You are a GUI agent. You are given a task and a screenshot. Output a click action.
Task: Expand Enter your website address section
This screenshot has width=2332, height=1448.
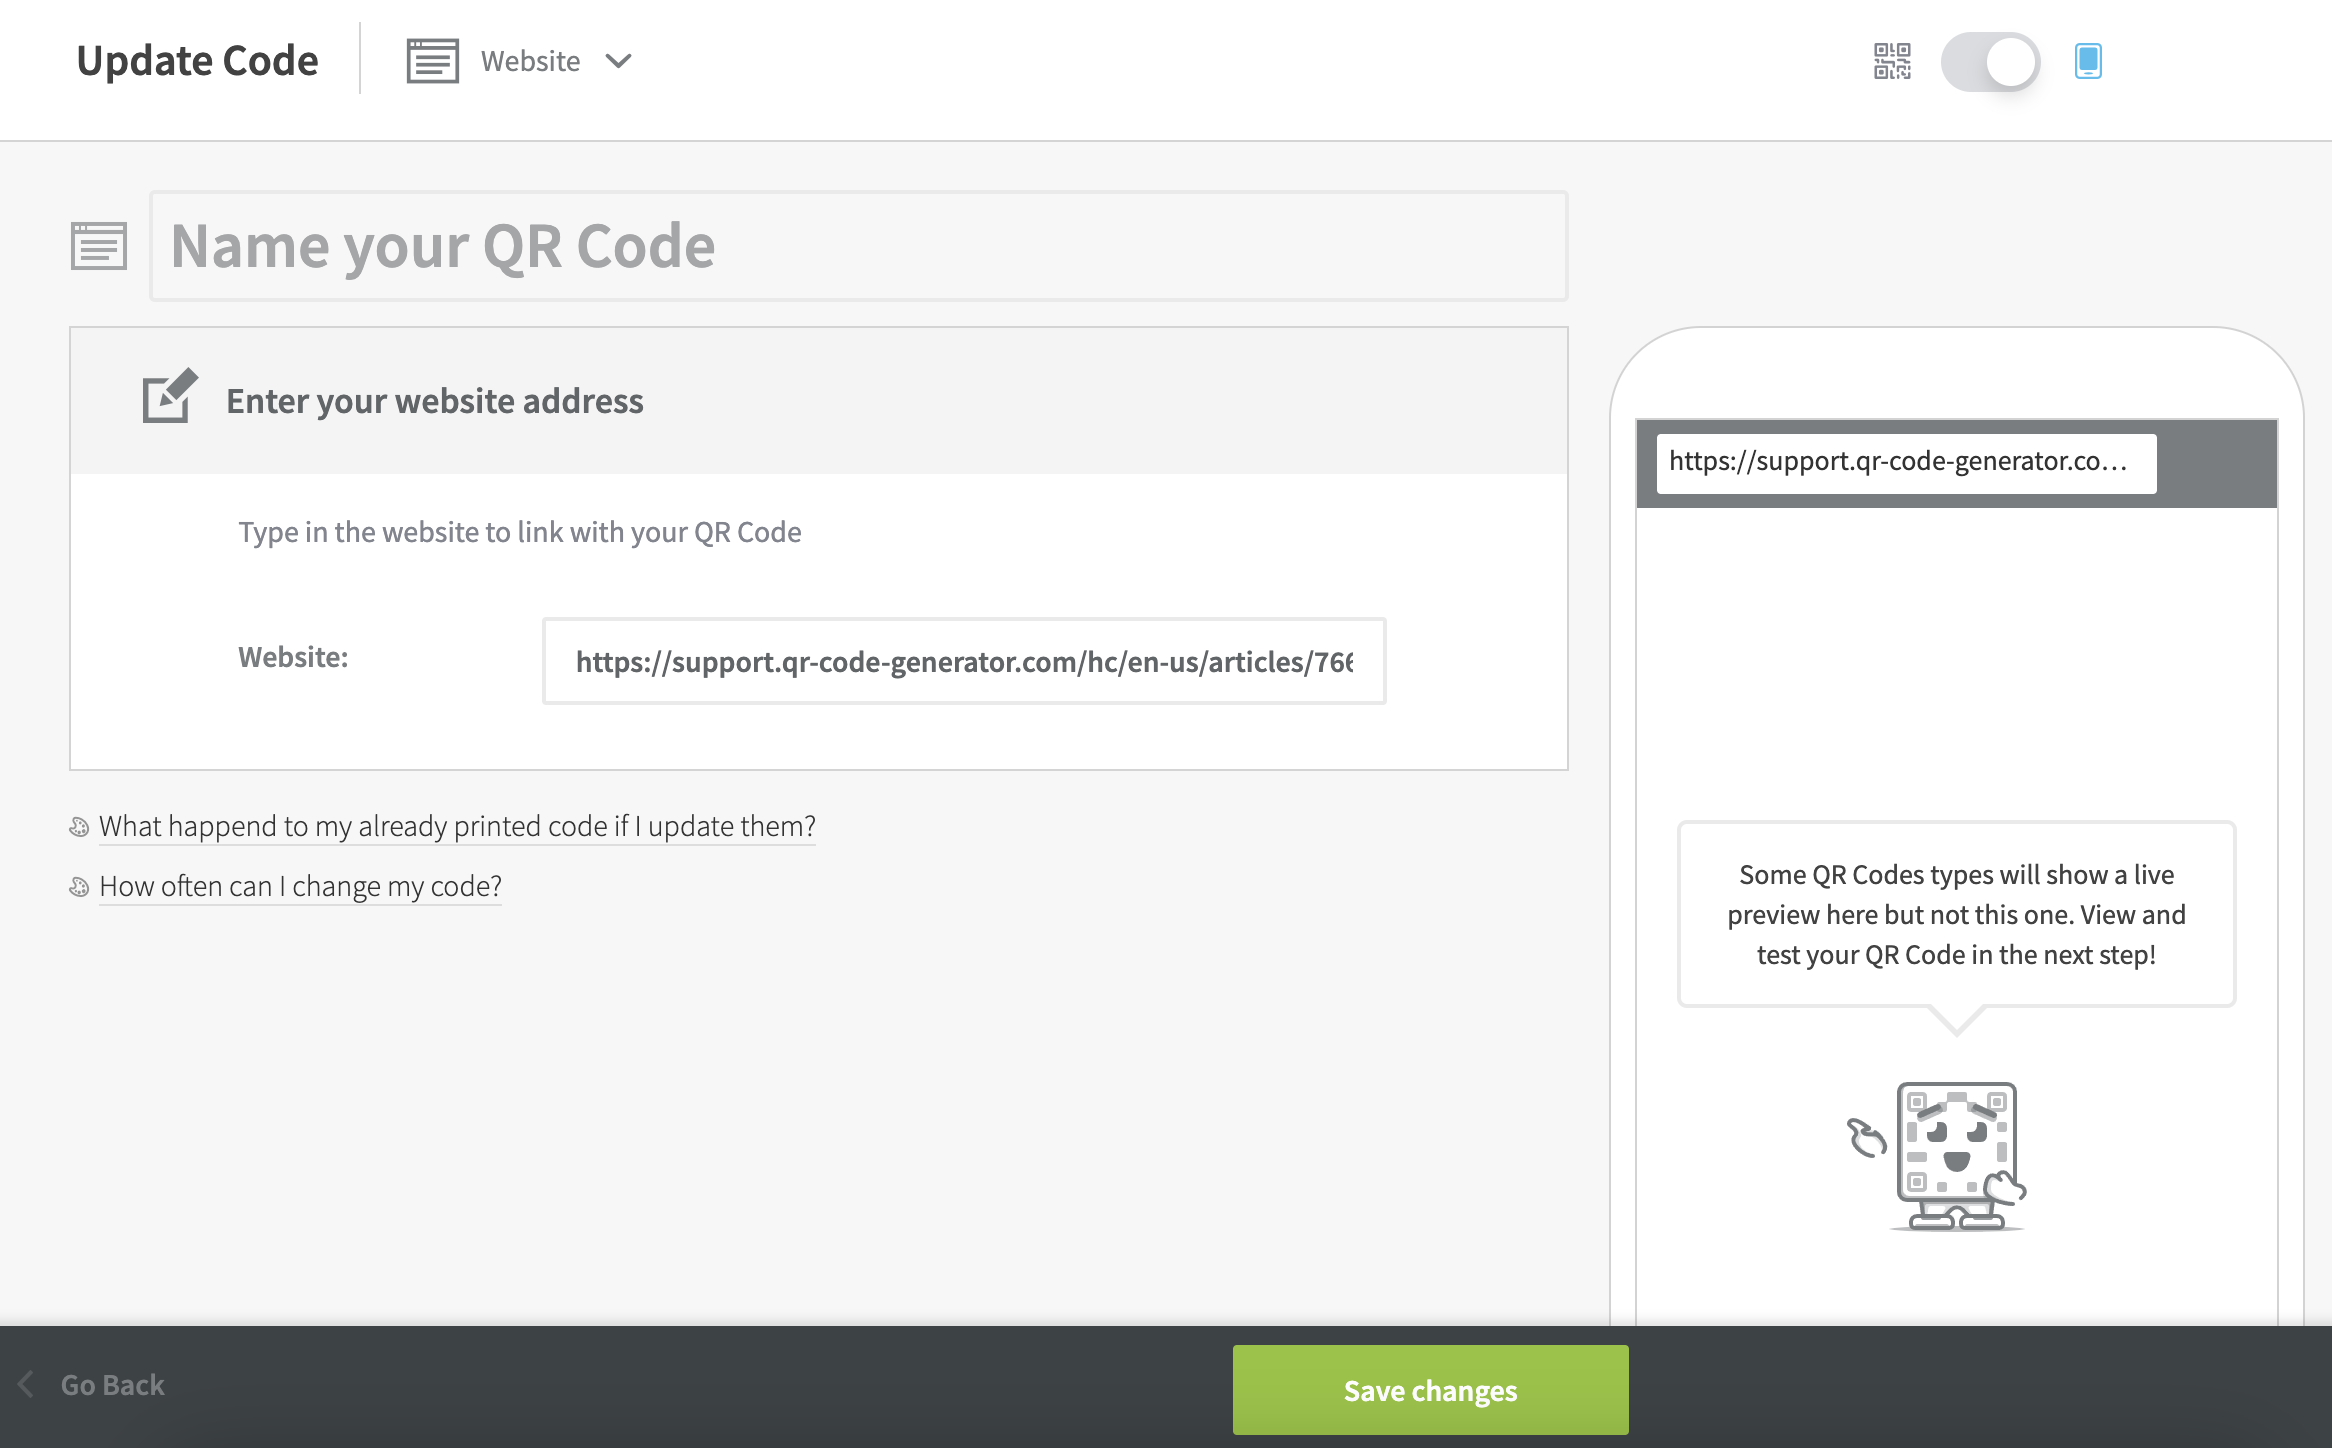[x=819, y=401]
